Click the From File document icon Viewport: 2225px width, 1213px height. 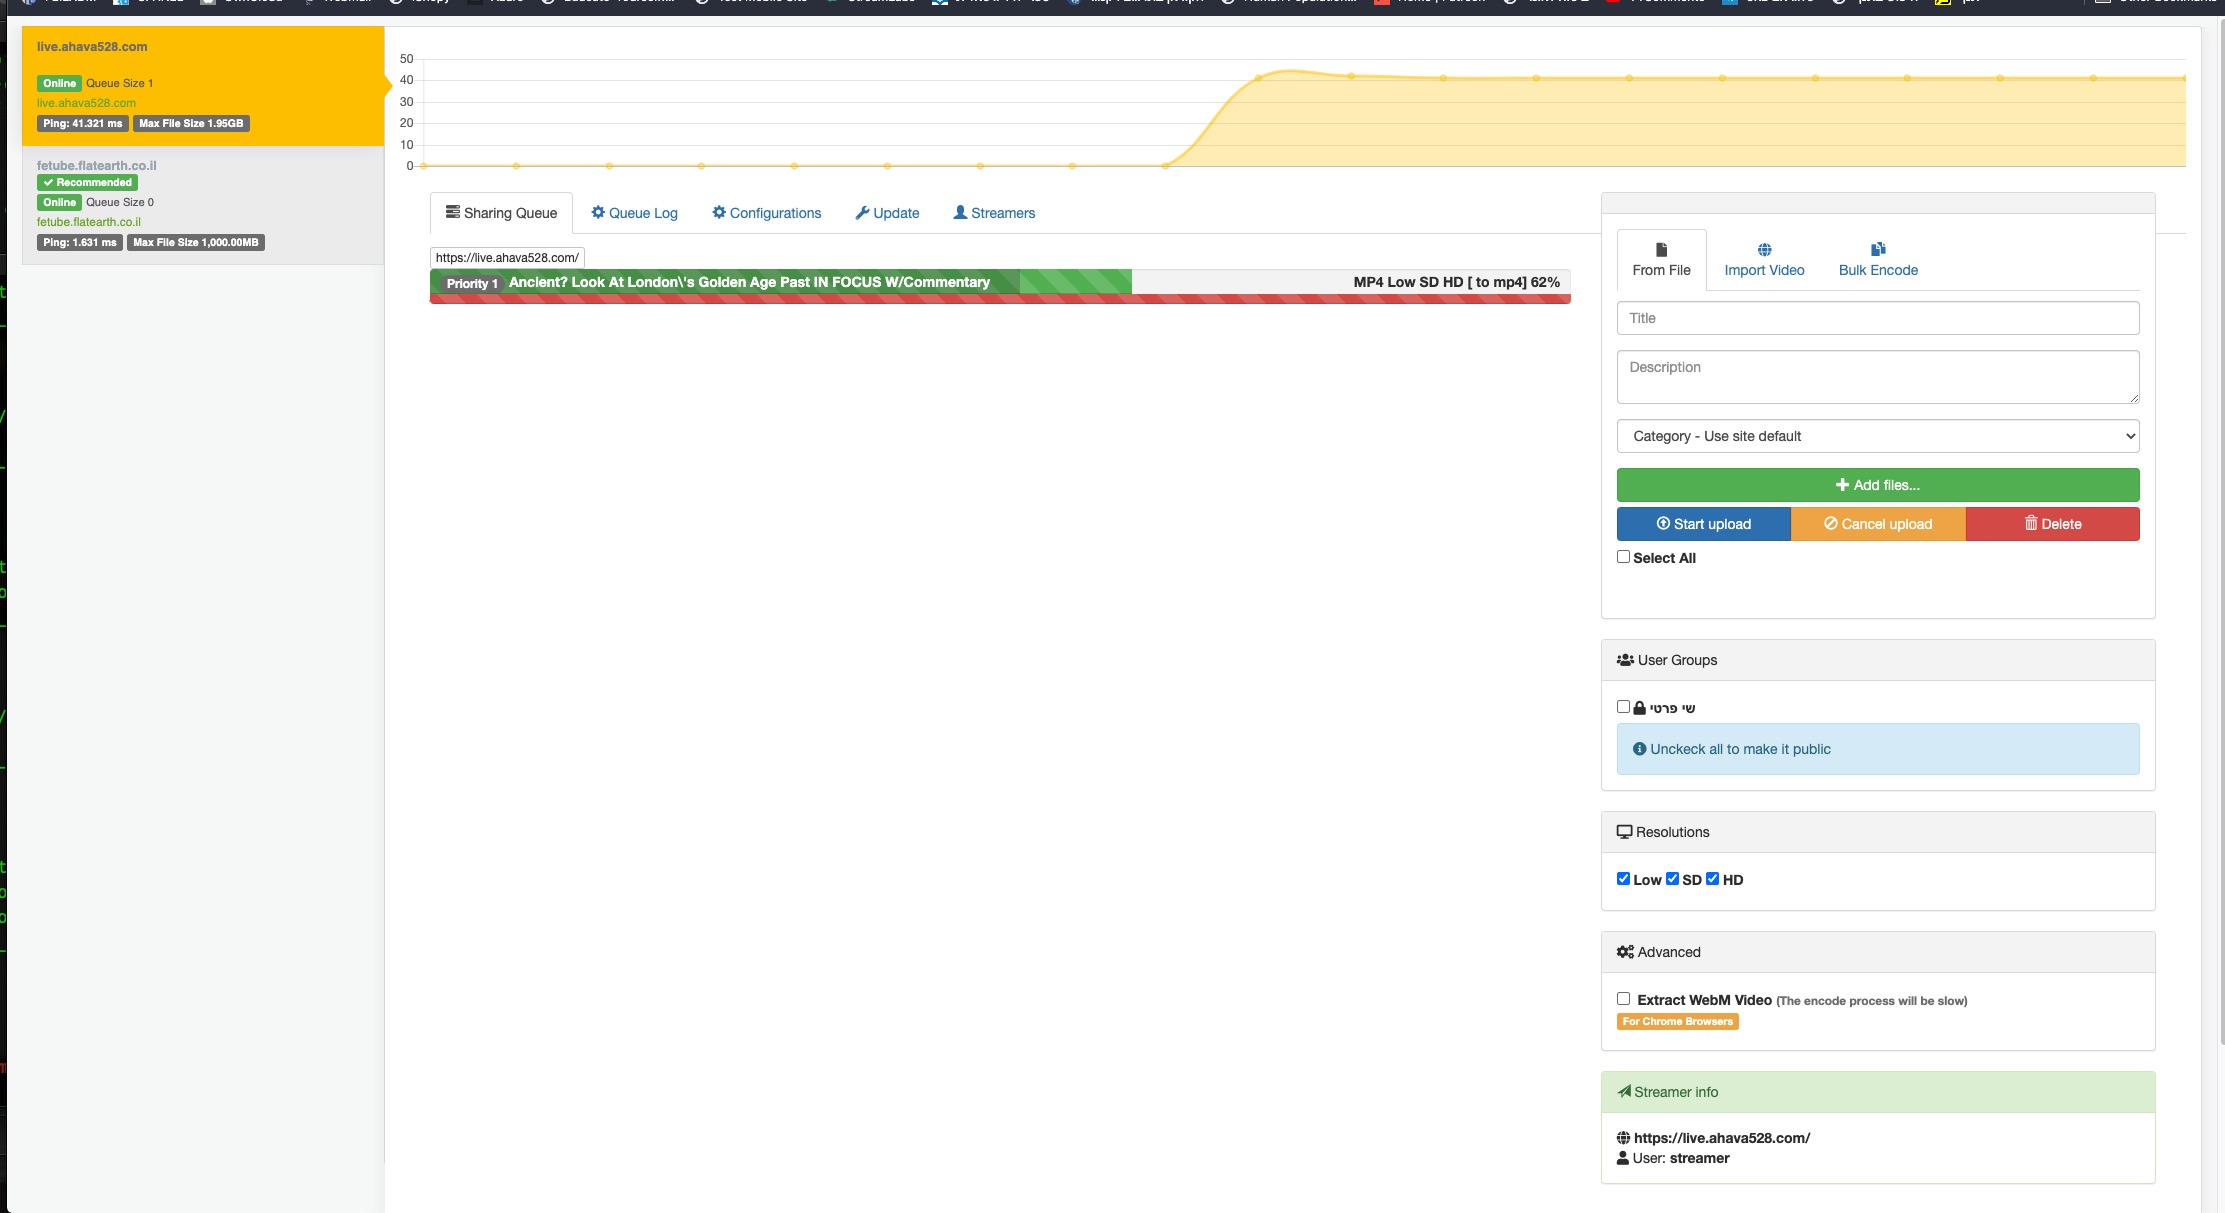pyautogui.click(x=1661, y=250)
